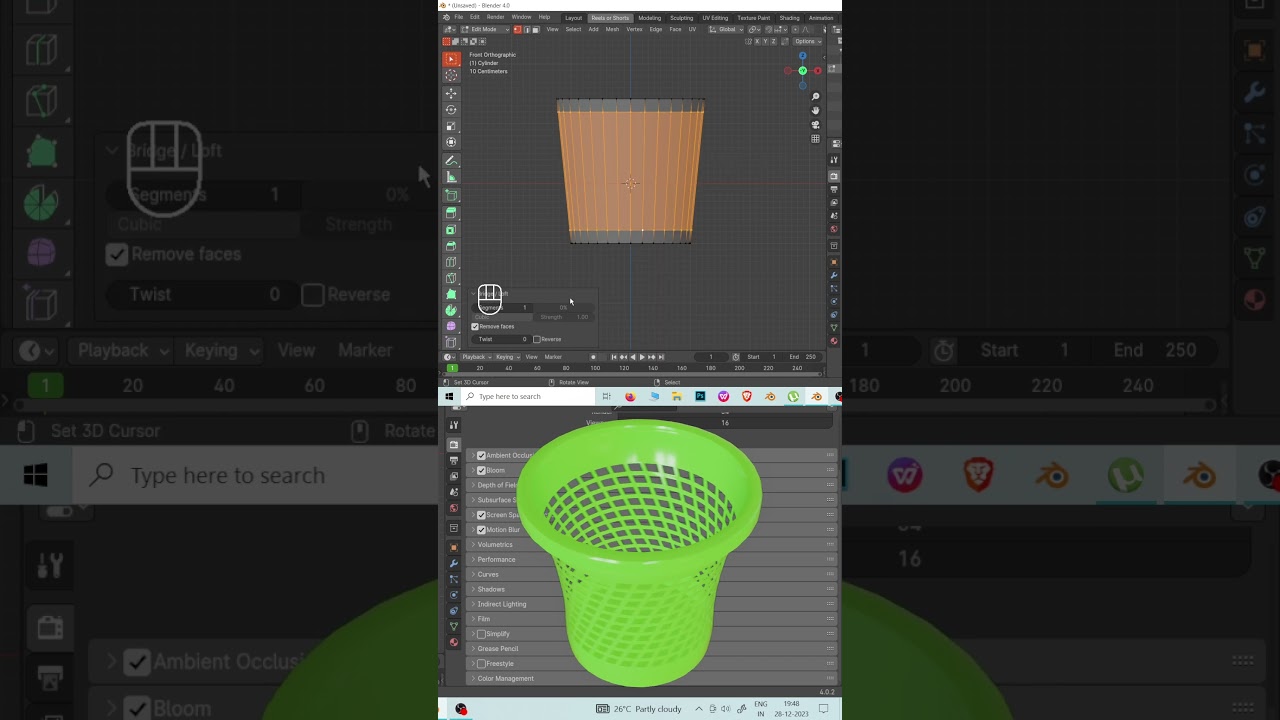Image resolution: width=1280 pixels, height=720 pixels.
Task: Uncheck the Motion Blur checkbox
Action: (481, 530)
